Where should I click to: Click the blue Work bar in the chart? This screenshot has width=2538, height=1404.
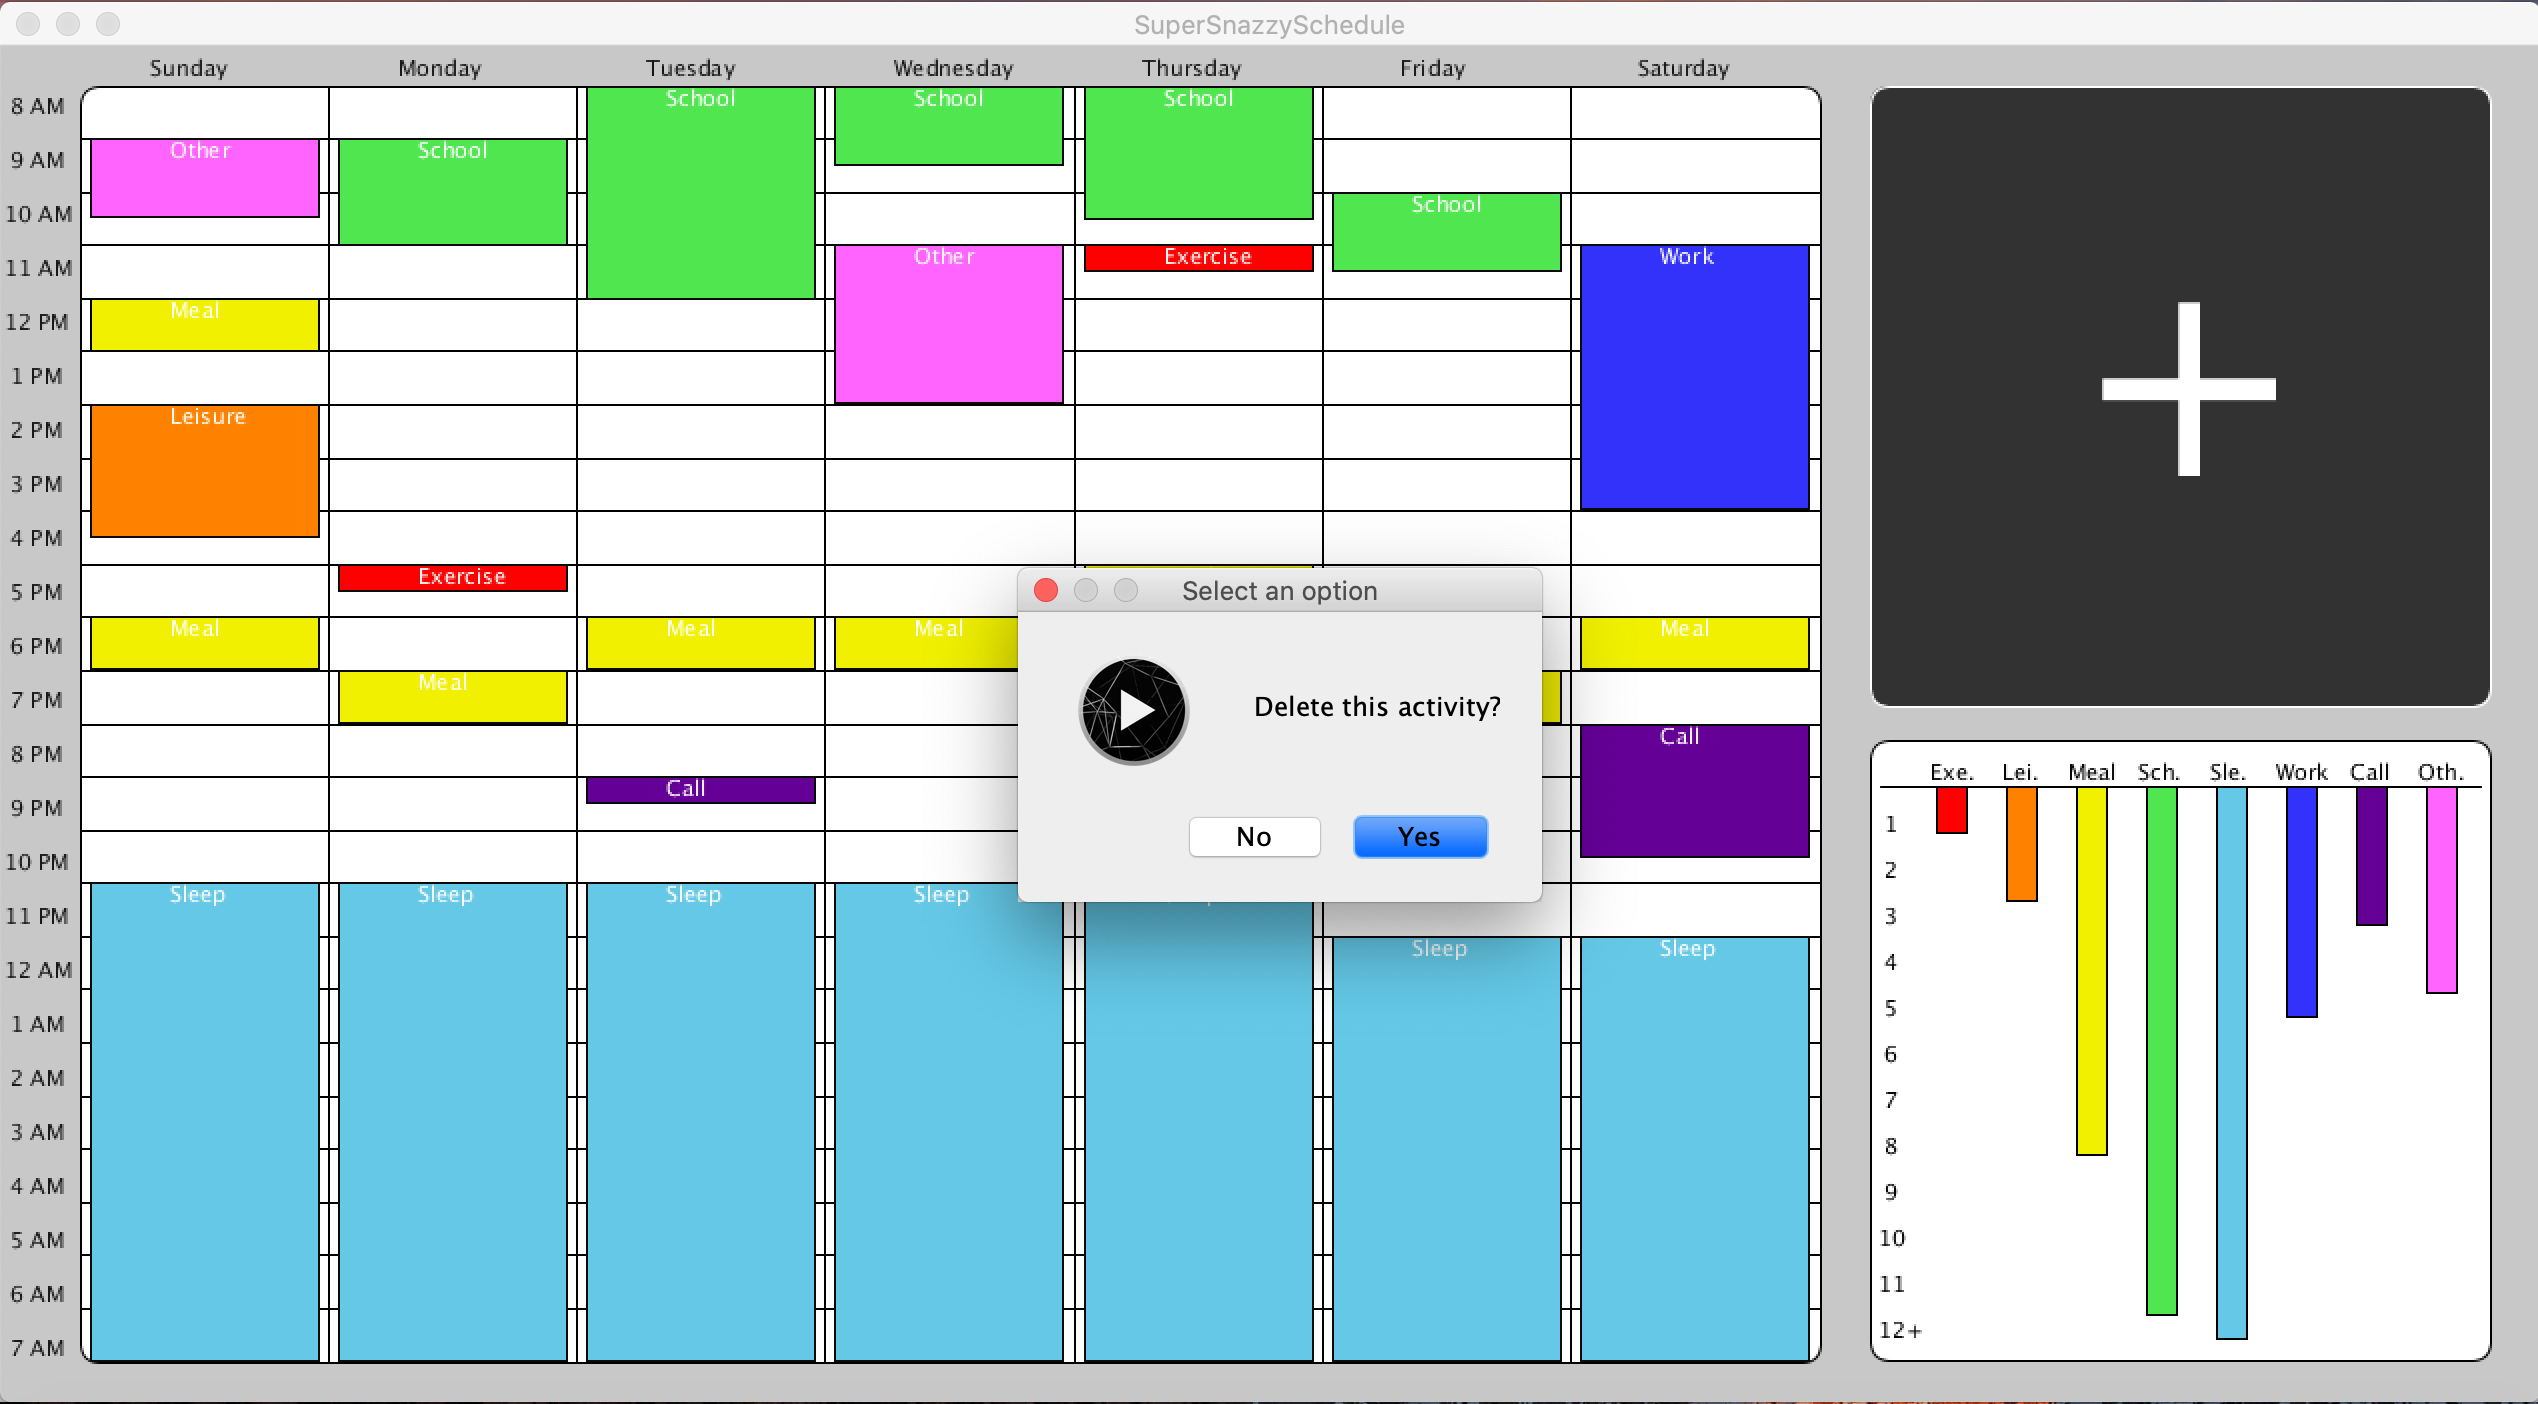pyautogui.click(x=2301, y=900)
